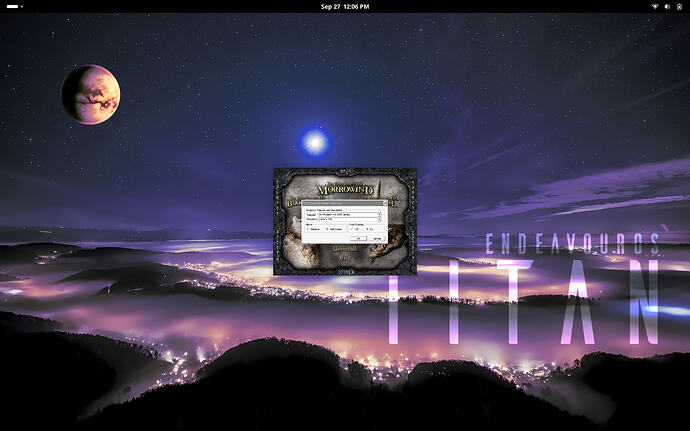This screenshot has height=431, width=690.
Task: Choose Uninstall in the Morrowind launcher
Action: coord(345,249)
